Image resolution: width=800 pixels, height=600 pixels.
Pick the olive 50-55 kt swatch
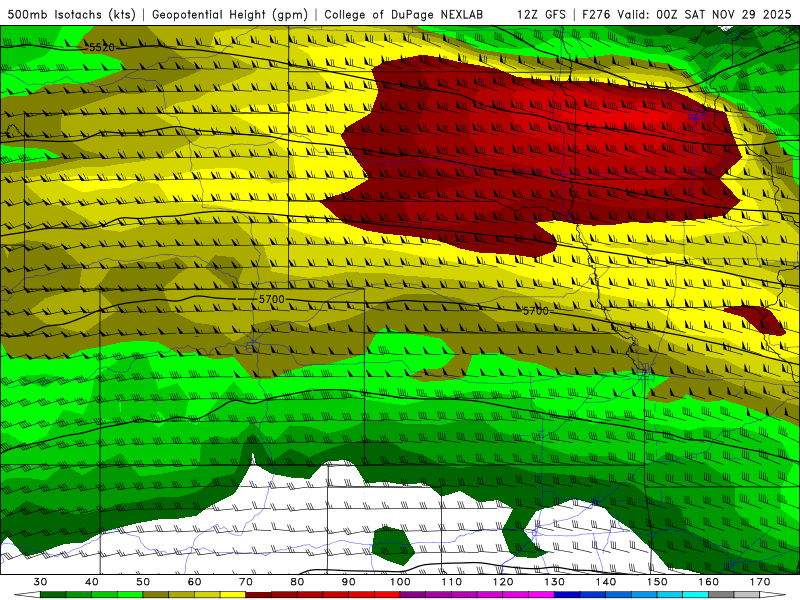coord(156,595)
